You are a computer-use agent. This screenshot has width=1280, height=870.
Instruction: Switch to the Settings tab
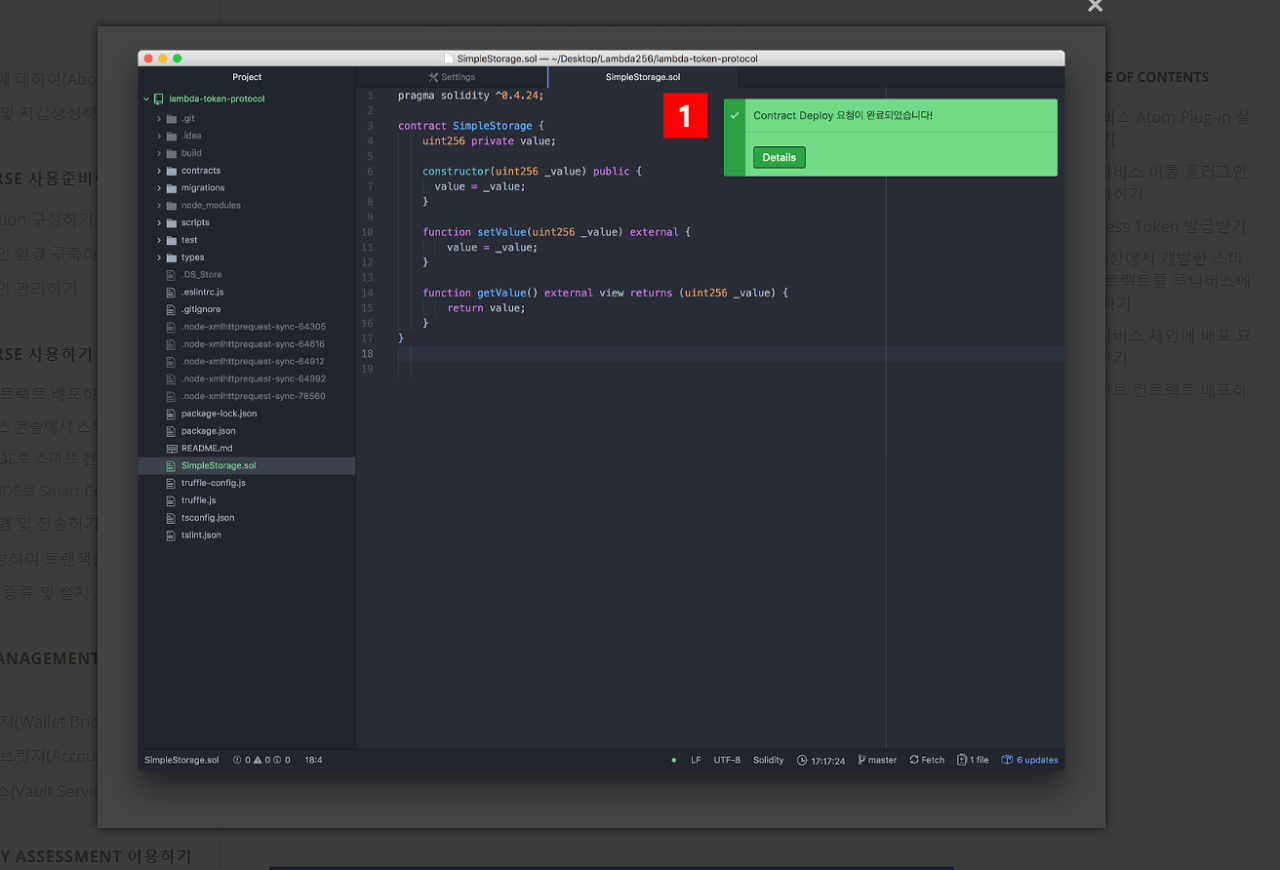[x=452, y=77]
